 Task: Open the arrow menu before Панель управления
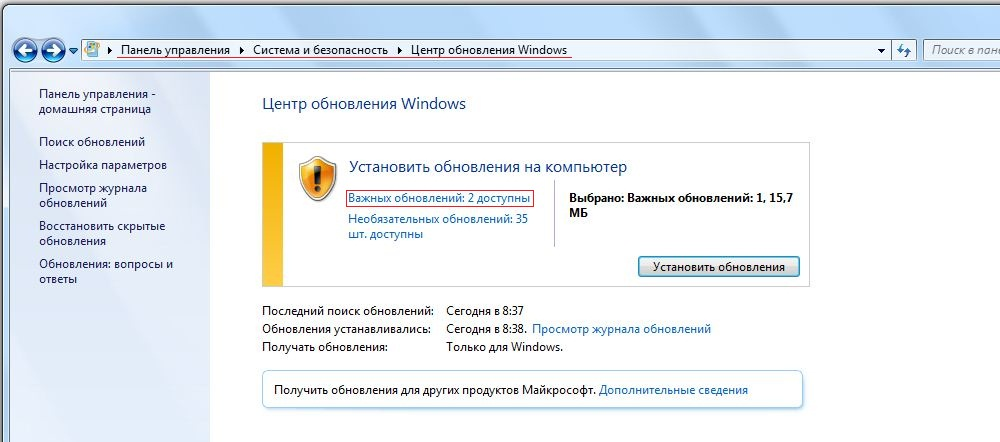(x=110, y=50)
